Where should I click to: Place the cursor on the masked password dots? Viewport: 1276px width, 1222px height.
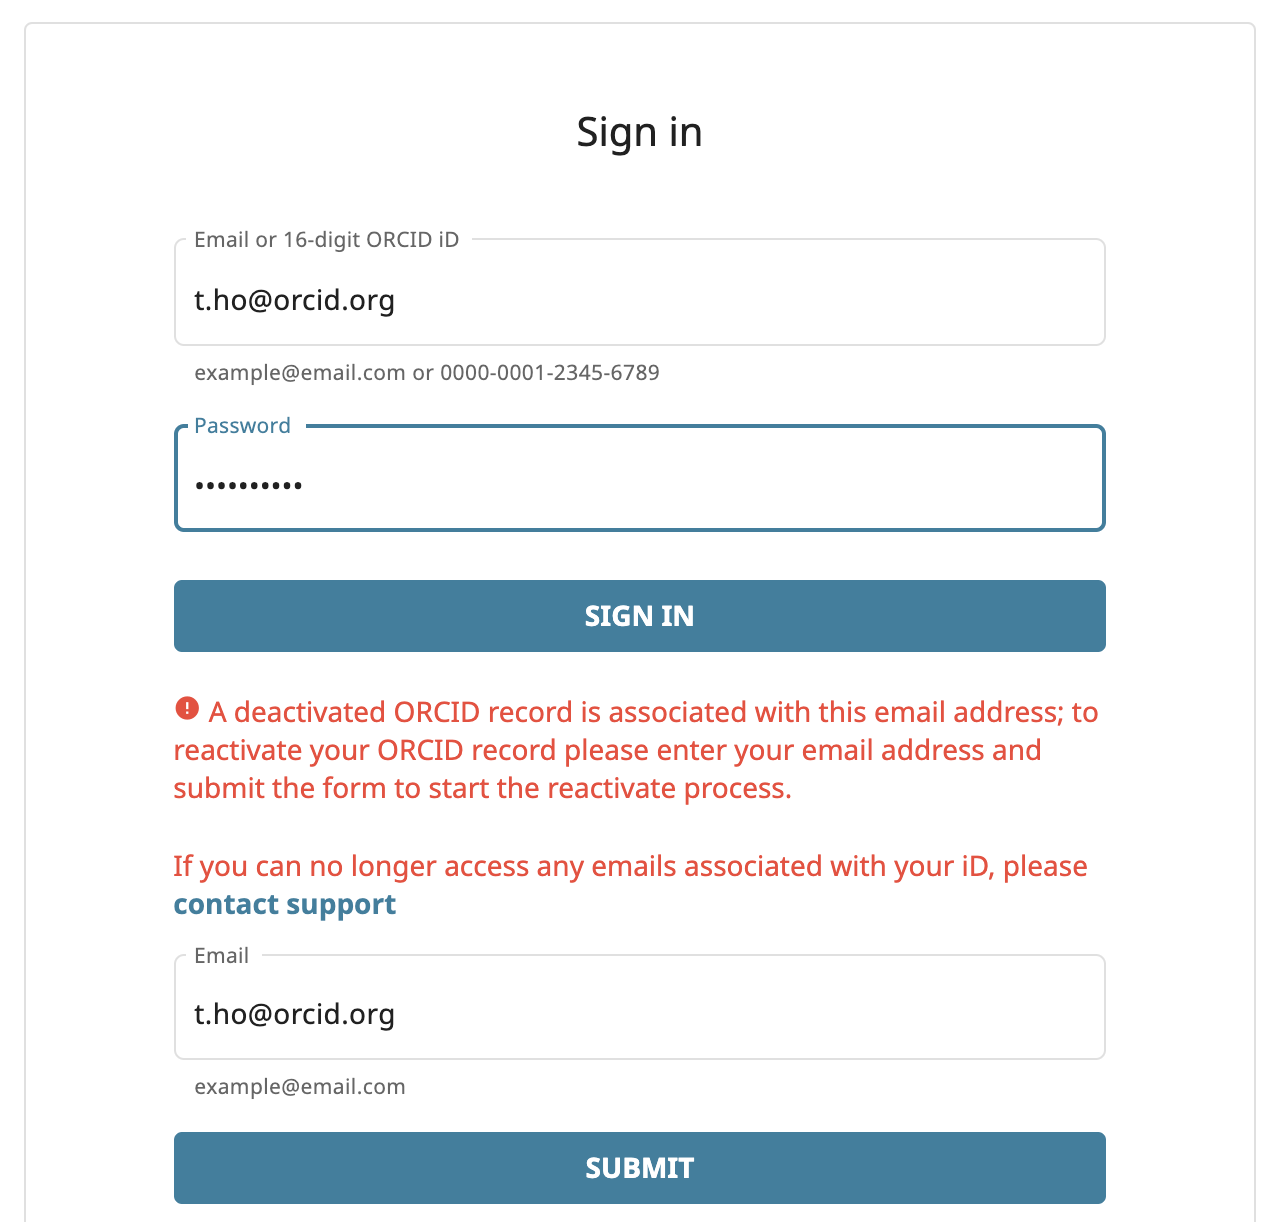(249, 486)
